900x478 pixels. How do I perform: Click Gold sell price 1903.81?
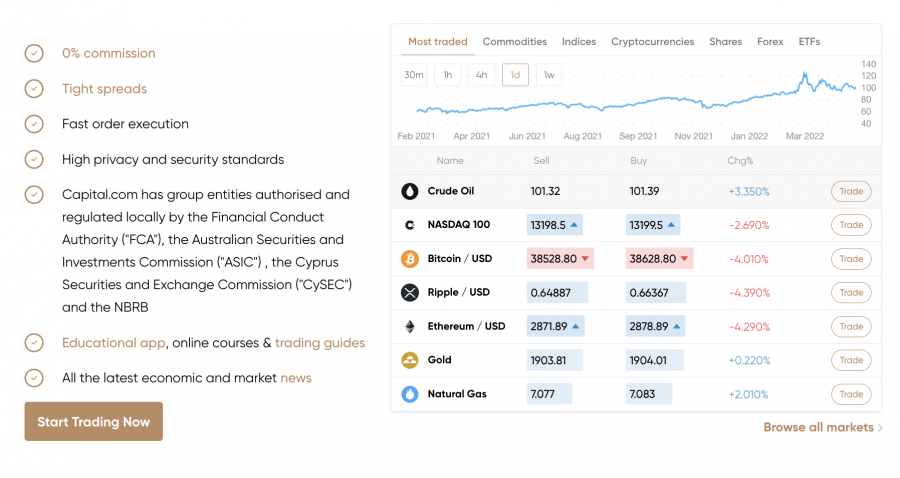tap(554, 360)
